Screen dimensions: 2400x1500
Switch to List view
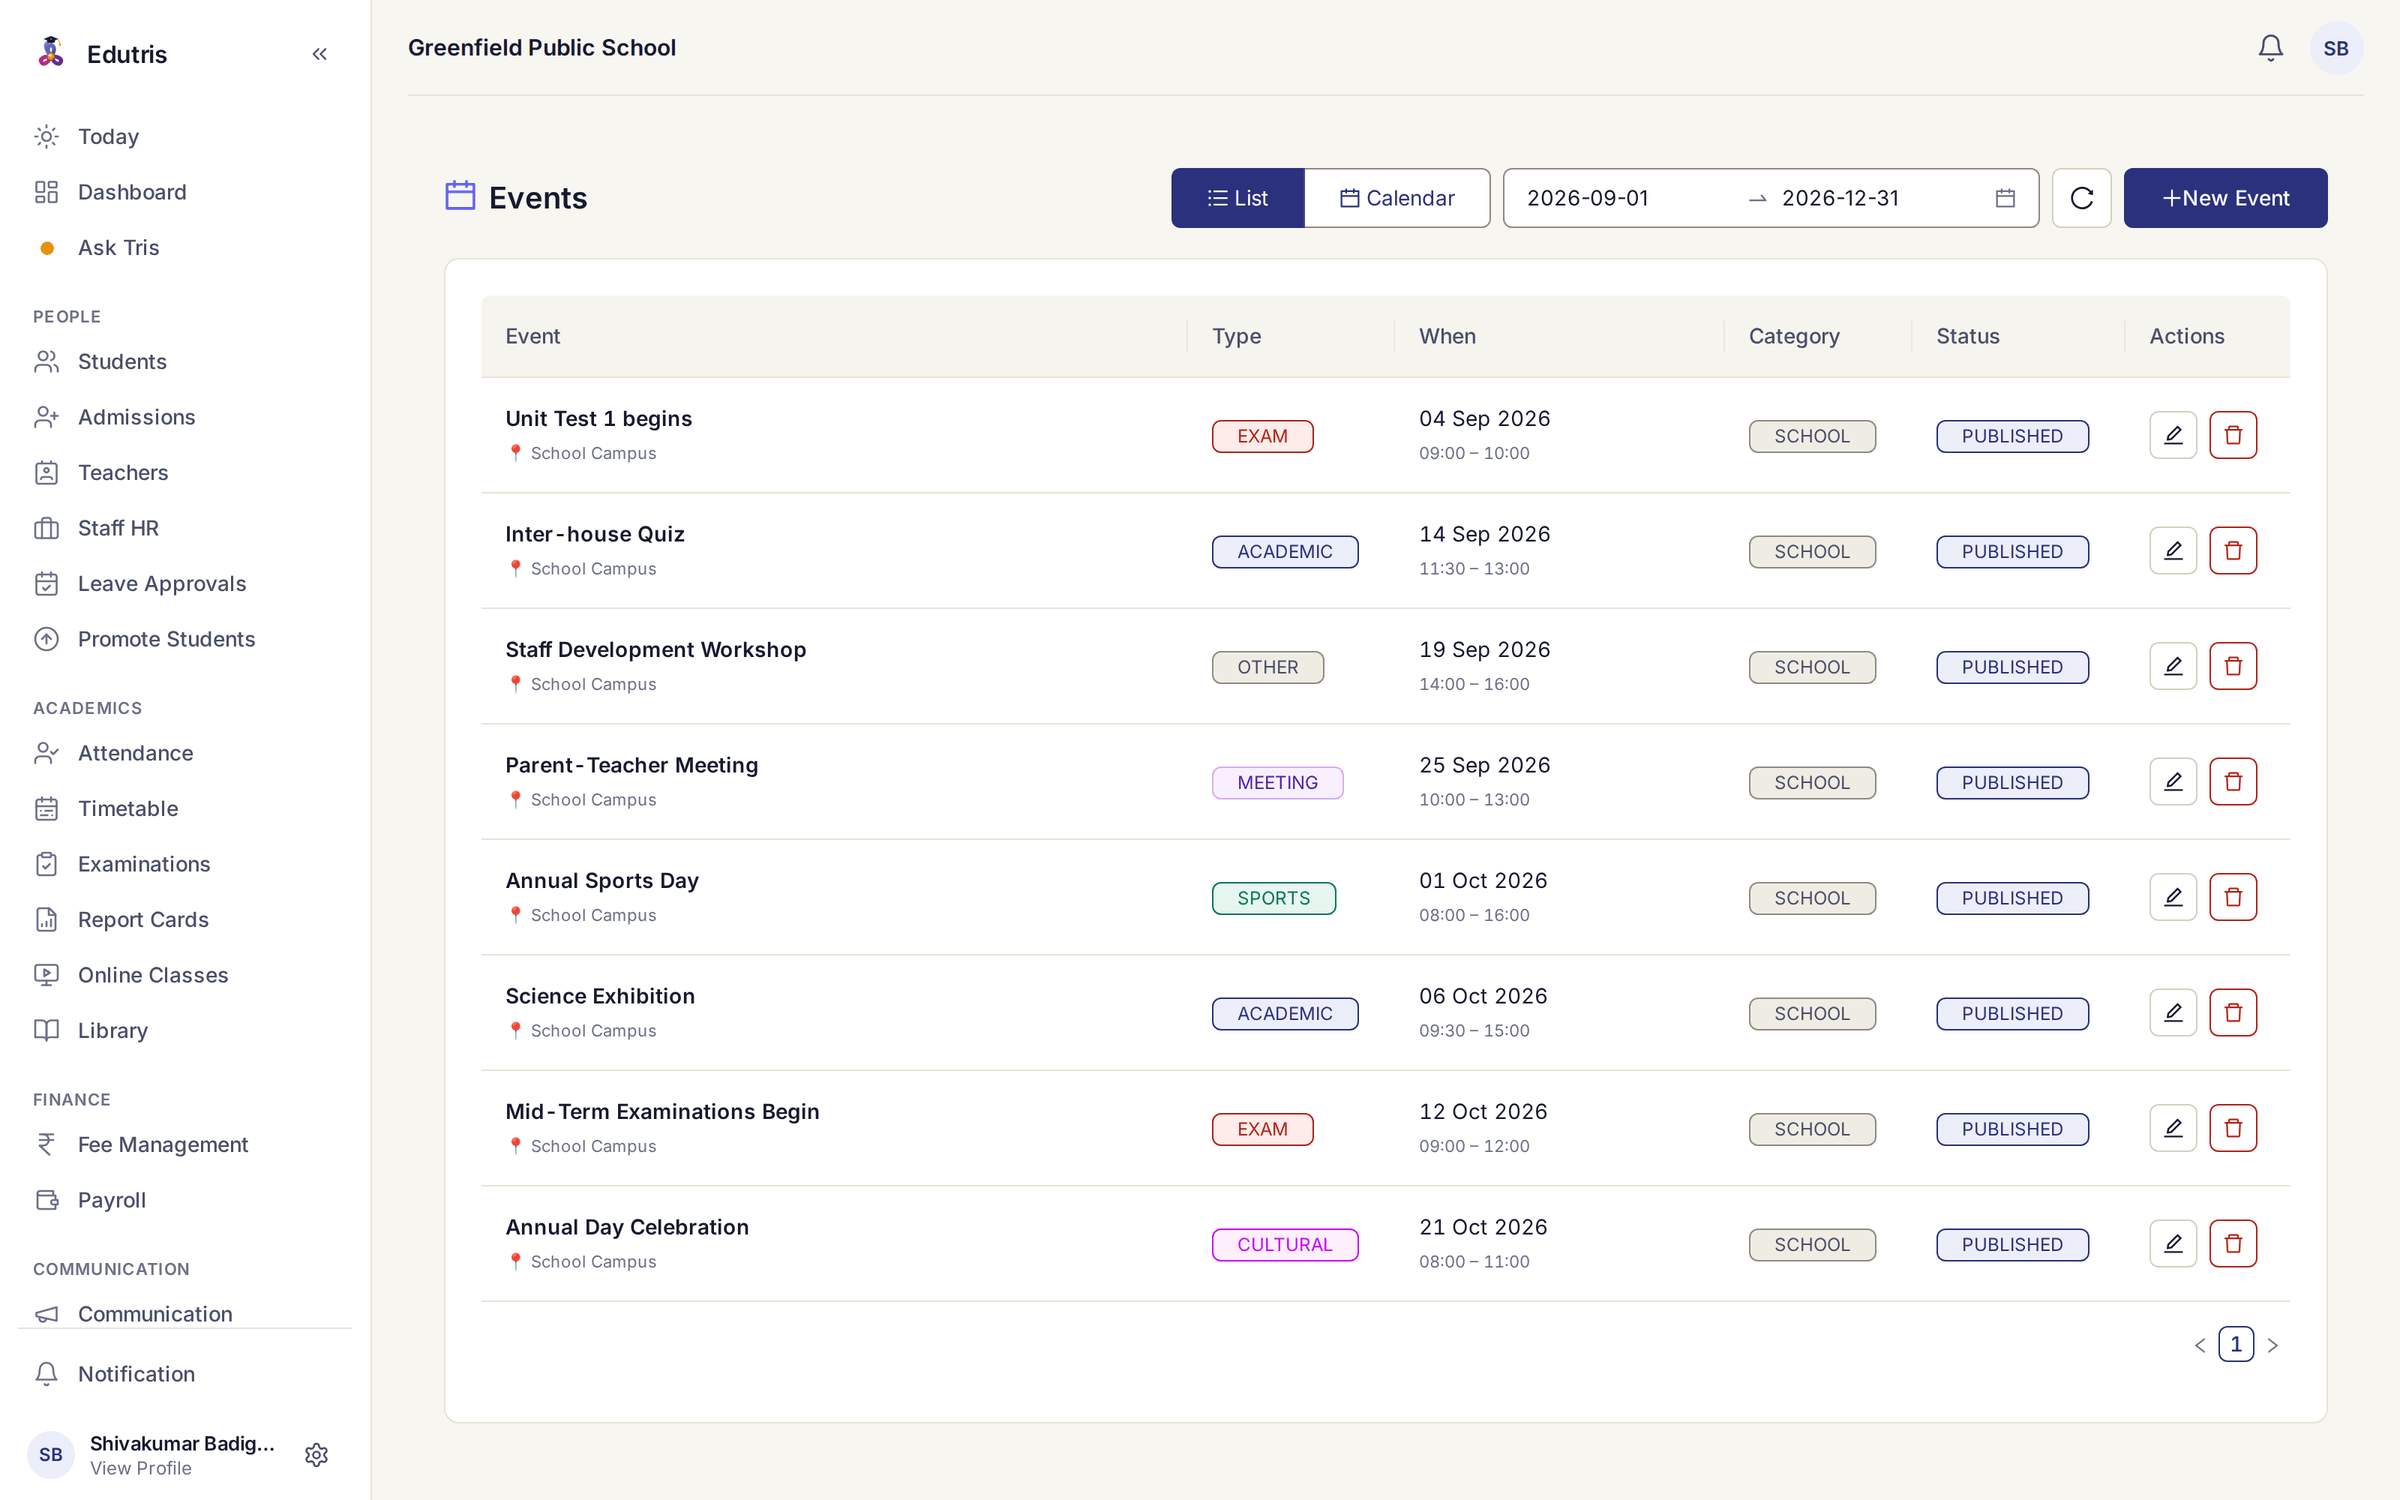(x=1238, y=198)
